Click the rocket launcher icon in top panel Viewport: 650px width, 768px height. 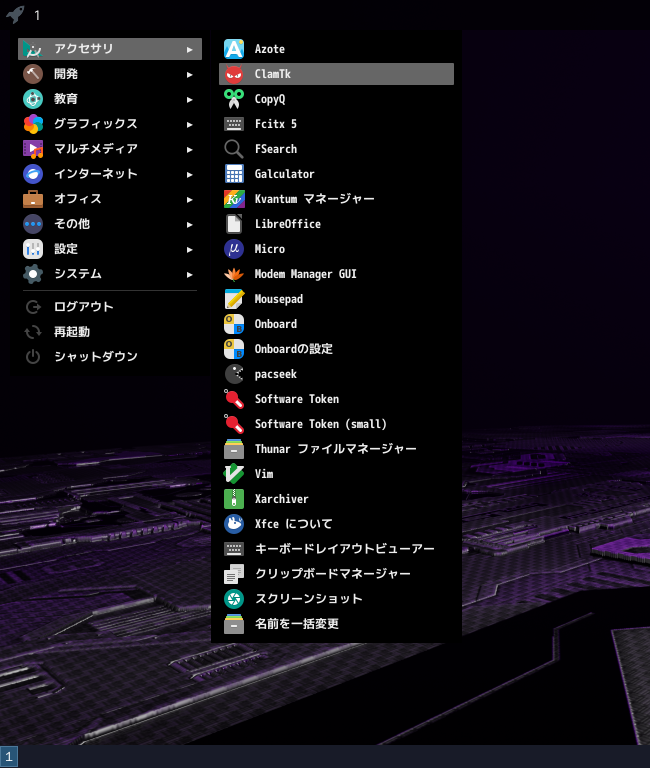click(x=15, y=14)
